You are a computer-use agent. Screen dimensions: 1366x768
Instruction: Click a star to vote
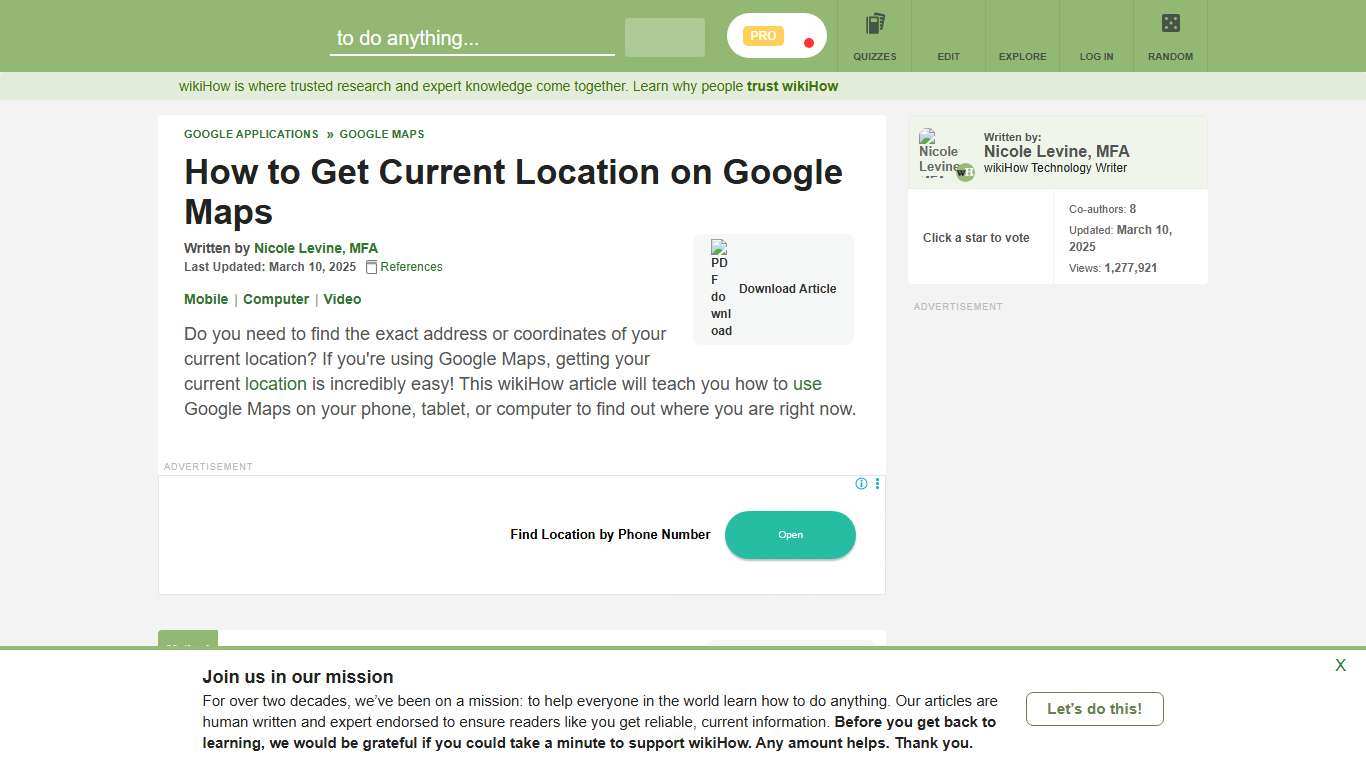975,238
